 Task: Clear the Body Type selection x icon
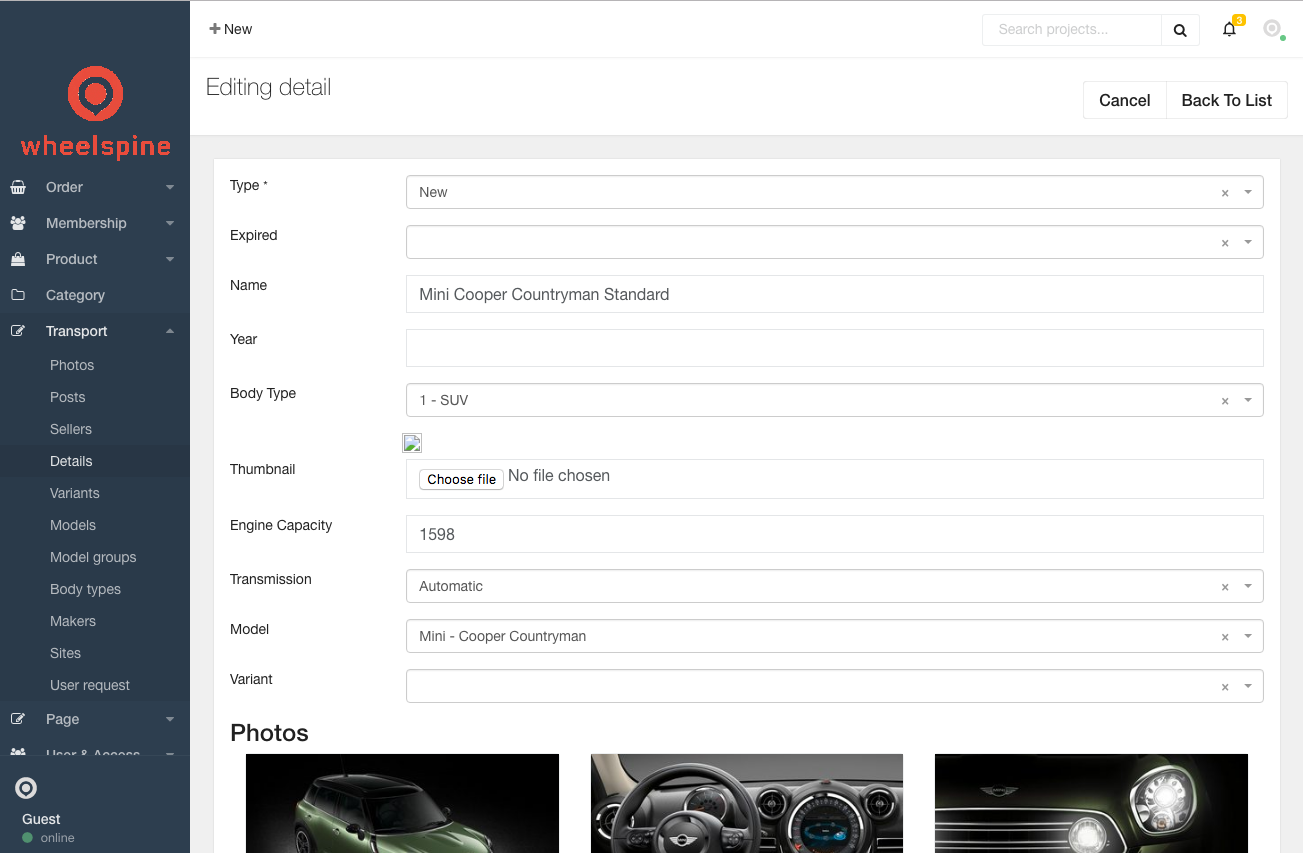1225,401
